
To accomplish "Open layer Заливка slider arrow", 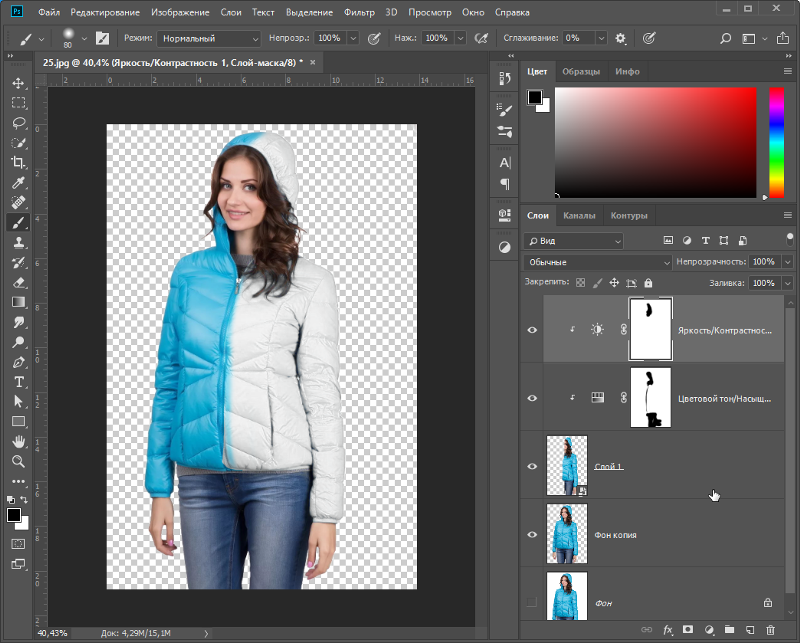I will (788, 283).
